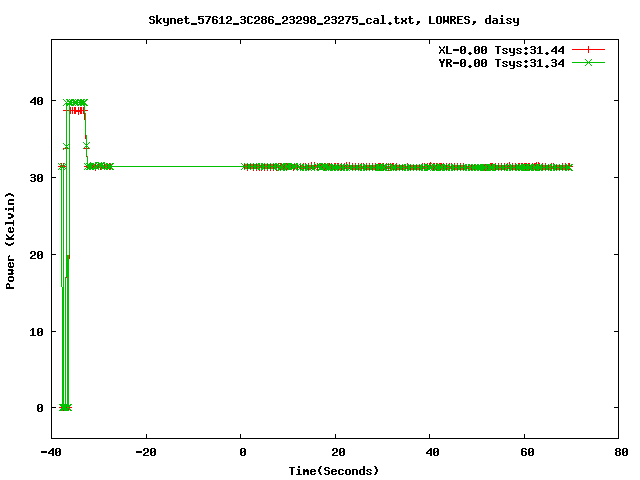640x480 pixels.
Task: Click the plot title 'Skynet_57612_3C286_23298_23275_cal.txt, LOWRES, daisy'
Action: (x=334, y=20)
